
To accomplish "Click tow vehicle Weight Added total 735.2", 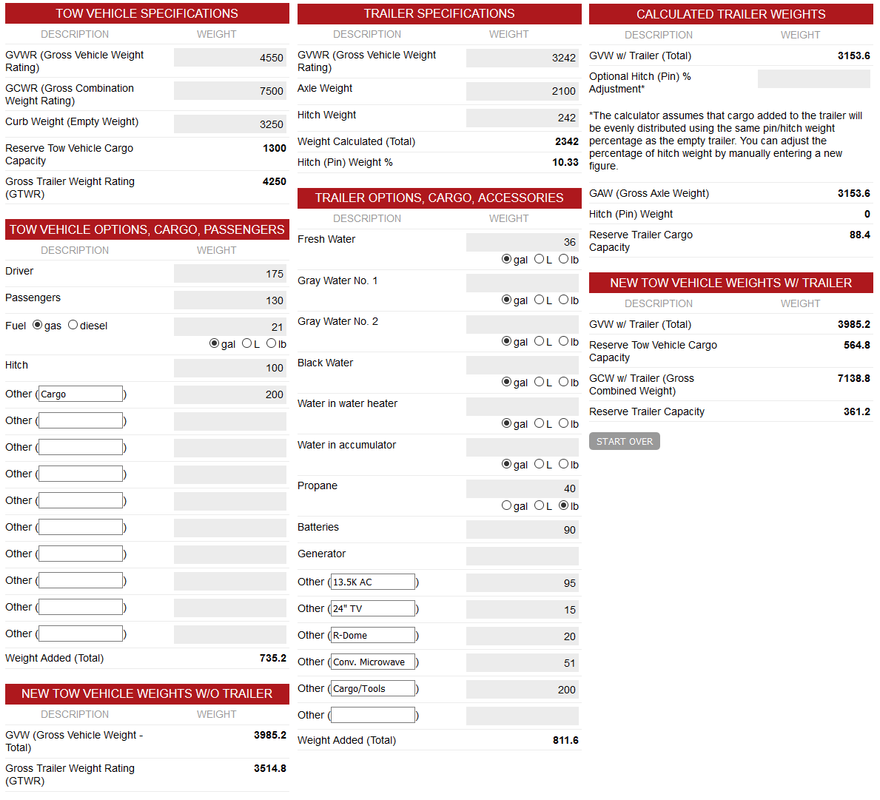I will tap(273, 659).
